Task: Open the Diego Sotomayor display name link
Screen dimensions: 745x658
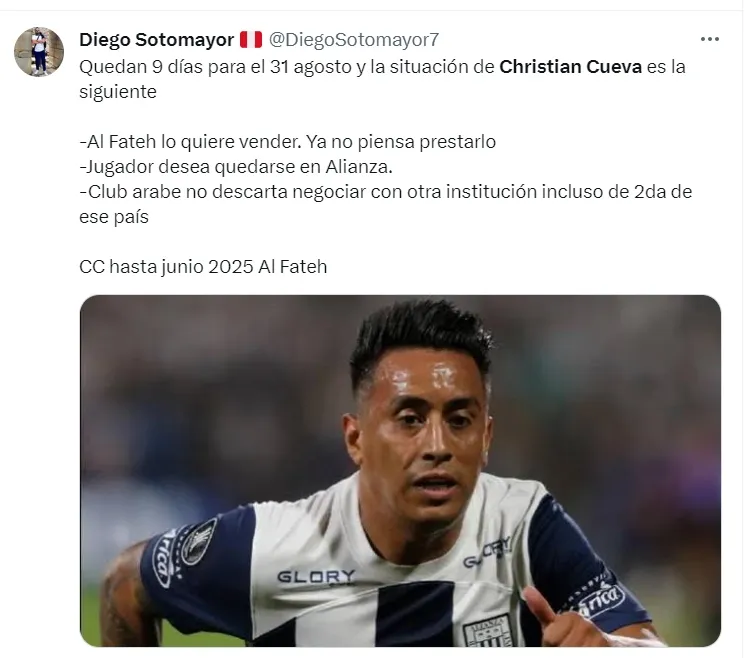Action: (x=156, y=40)
